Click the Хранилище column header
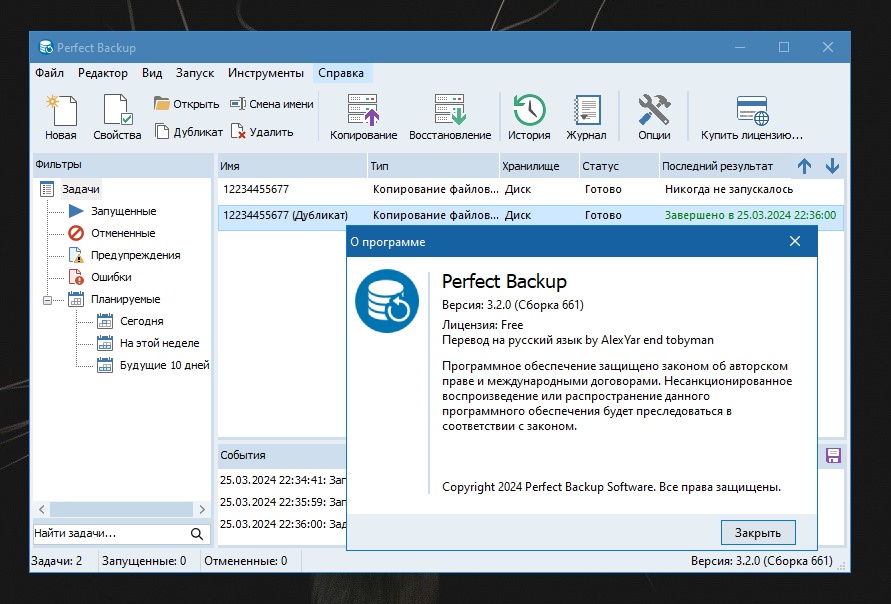 (x=539, y=166)
